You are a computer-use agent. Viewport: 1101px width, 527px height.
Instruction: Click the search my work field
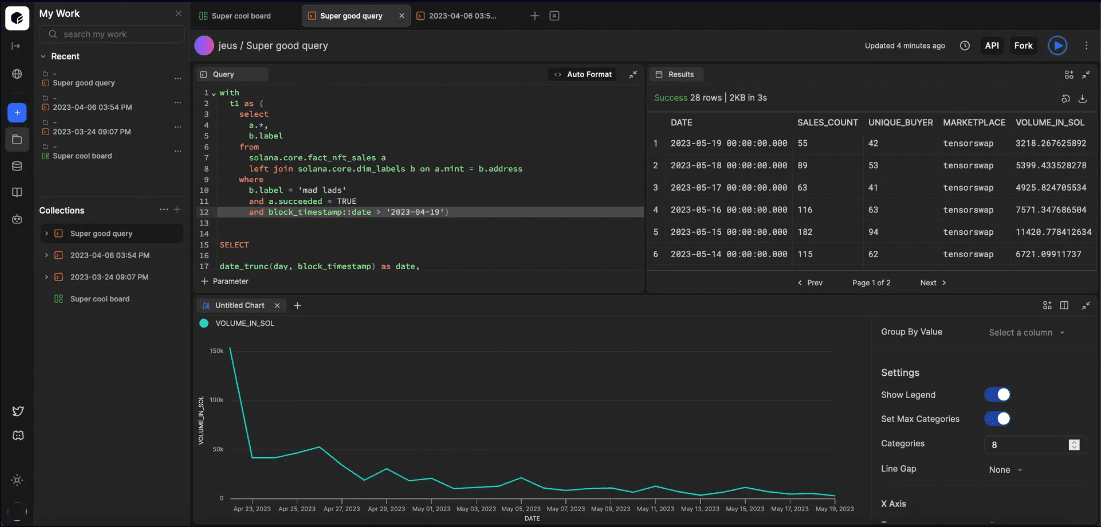pos(110,34)
